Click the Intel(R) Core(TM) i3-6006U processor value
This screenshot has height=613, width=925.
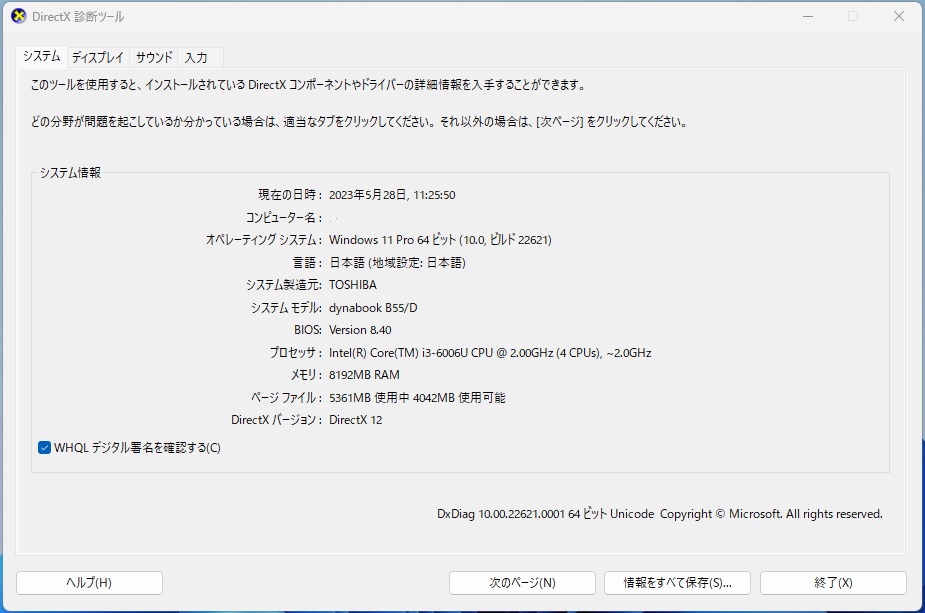coord(490,353)
